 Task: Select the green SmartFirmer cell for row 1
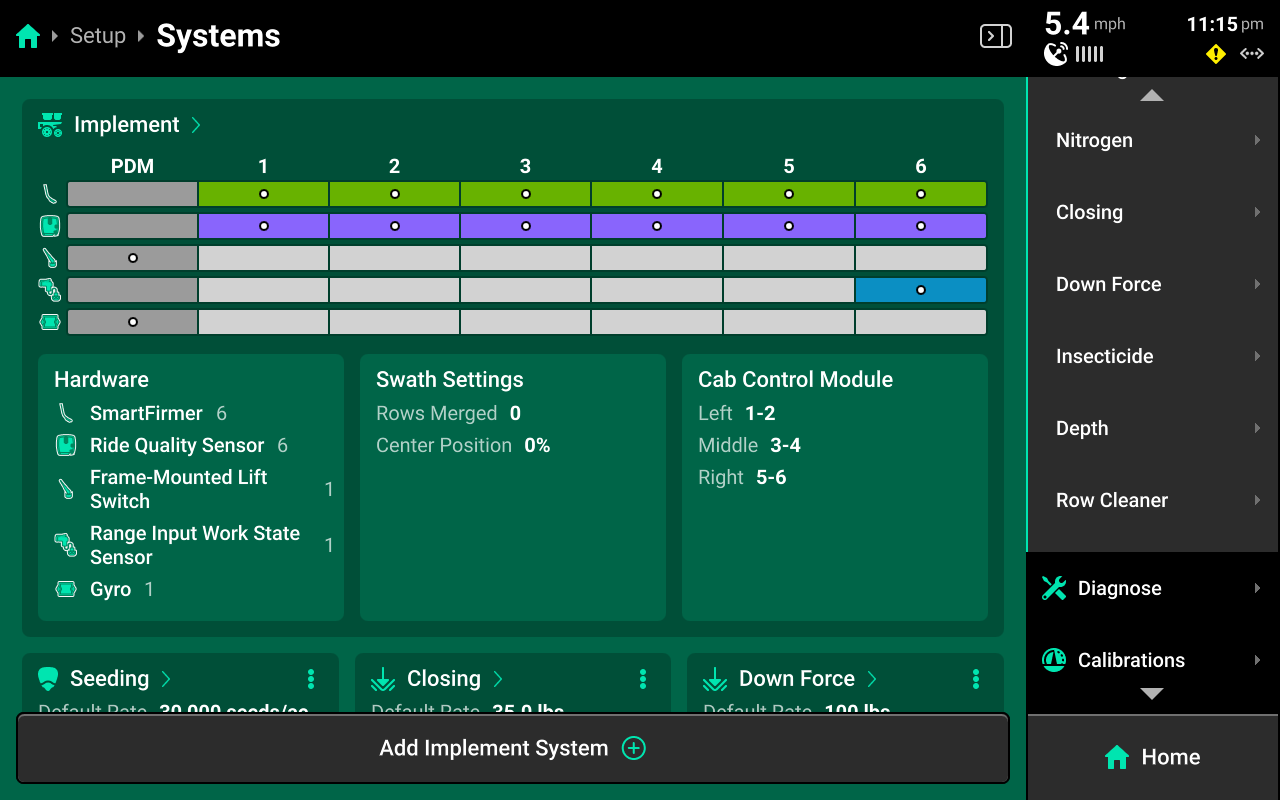(x=264, y=194)
